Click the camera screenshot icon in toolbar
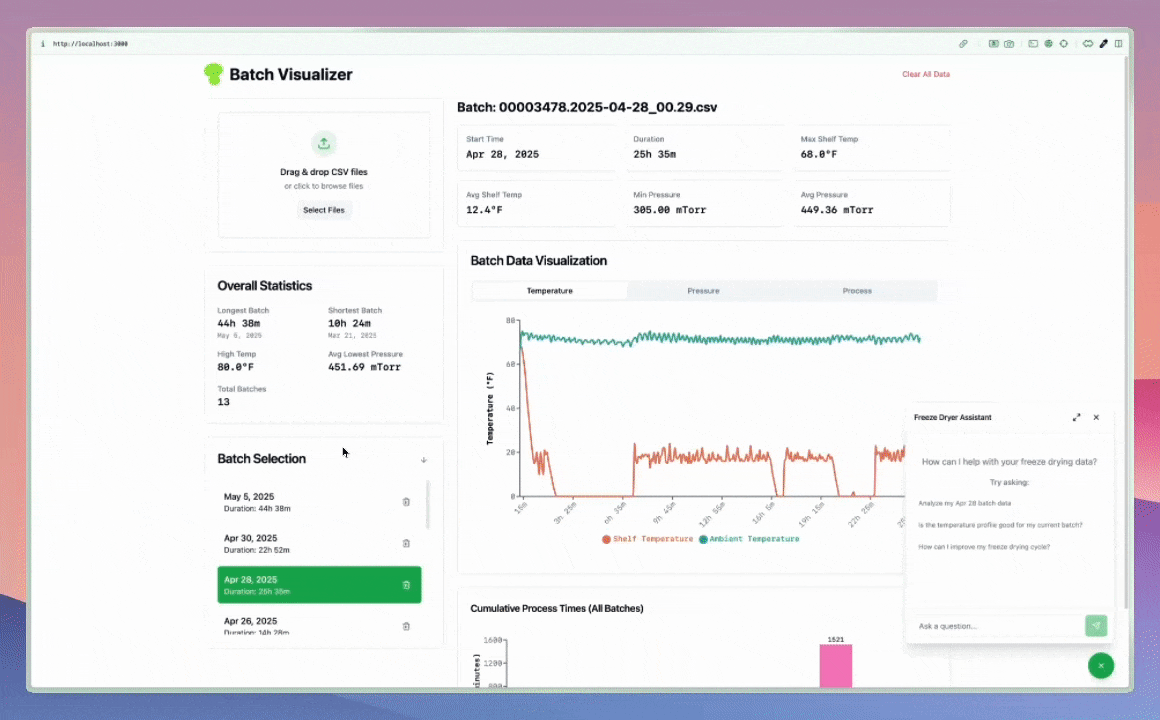The image size is (1160, 720). coord(1009,44)
